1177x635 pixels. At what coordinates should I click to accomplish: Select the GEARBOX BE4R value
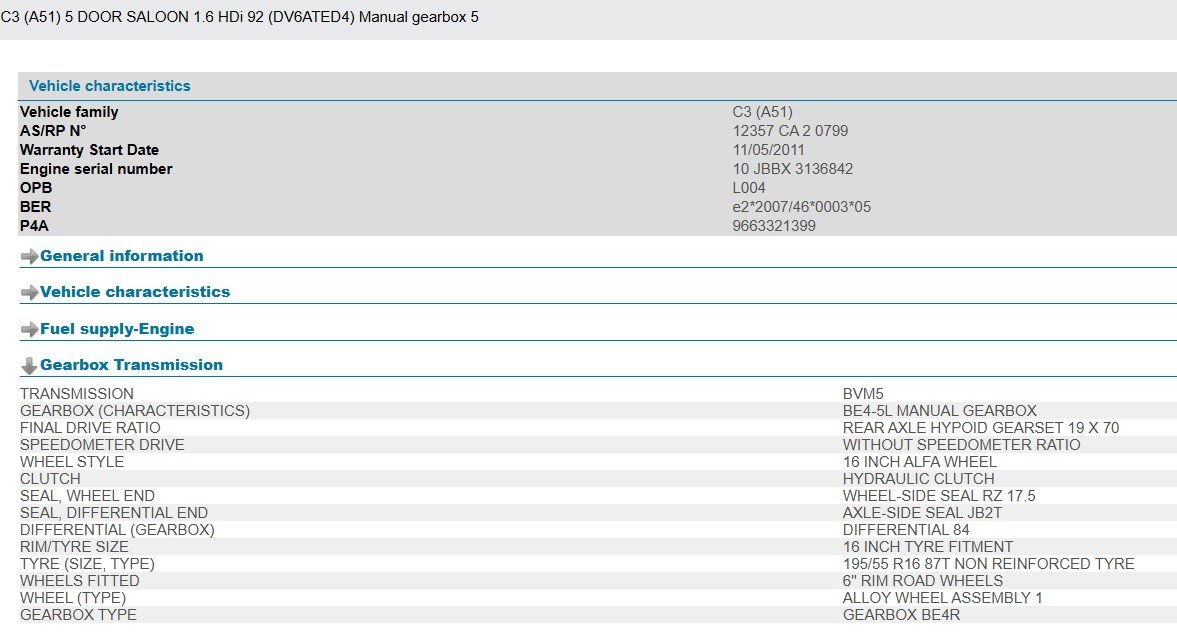[x=902, y=615]
